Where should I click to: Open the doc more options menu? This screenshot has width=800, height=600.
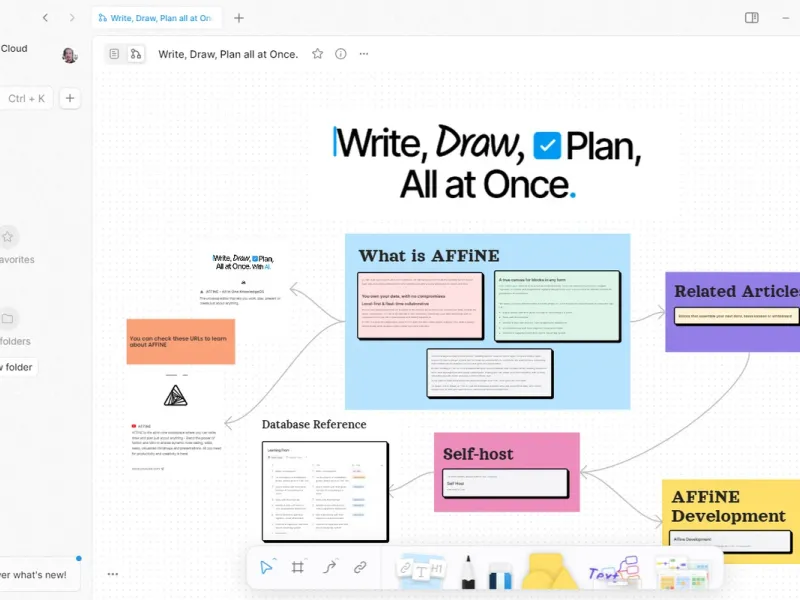pos(364,54)
